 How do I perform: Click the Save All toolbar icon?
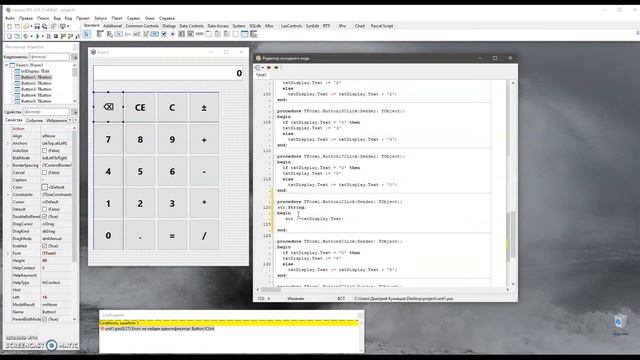click(44, 27)
